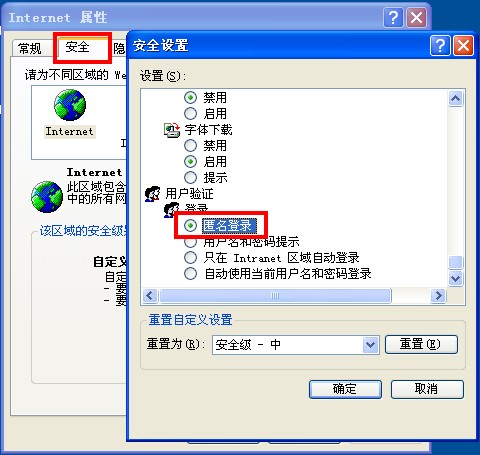Click the user authentication icon (用户验证)
Viewport: 480px width, 455px height.
point(153,194)
